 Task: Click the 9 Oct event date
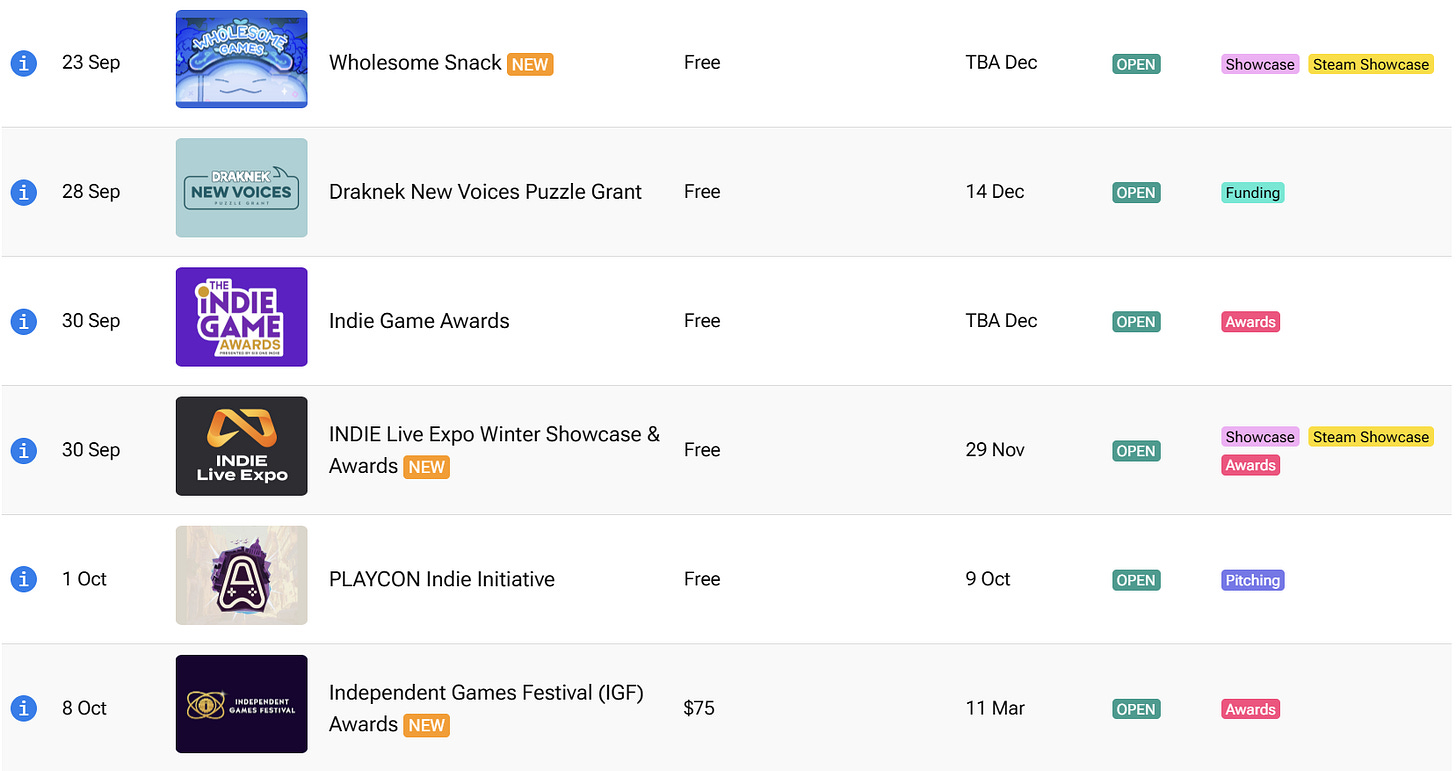point(988,578)
